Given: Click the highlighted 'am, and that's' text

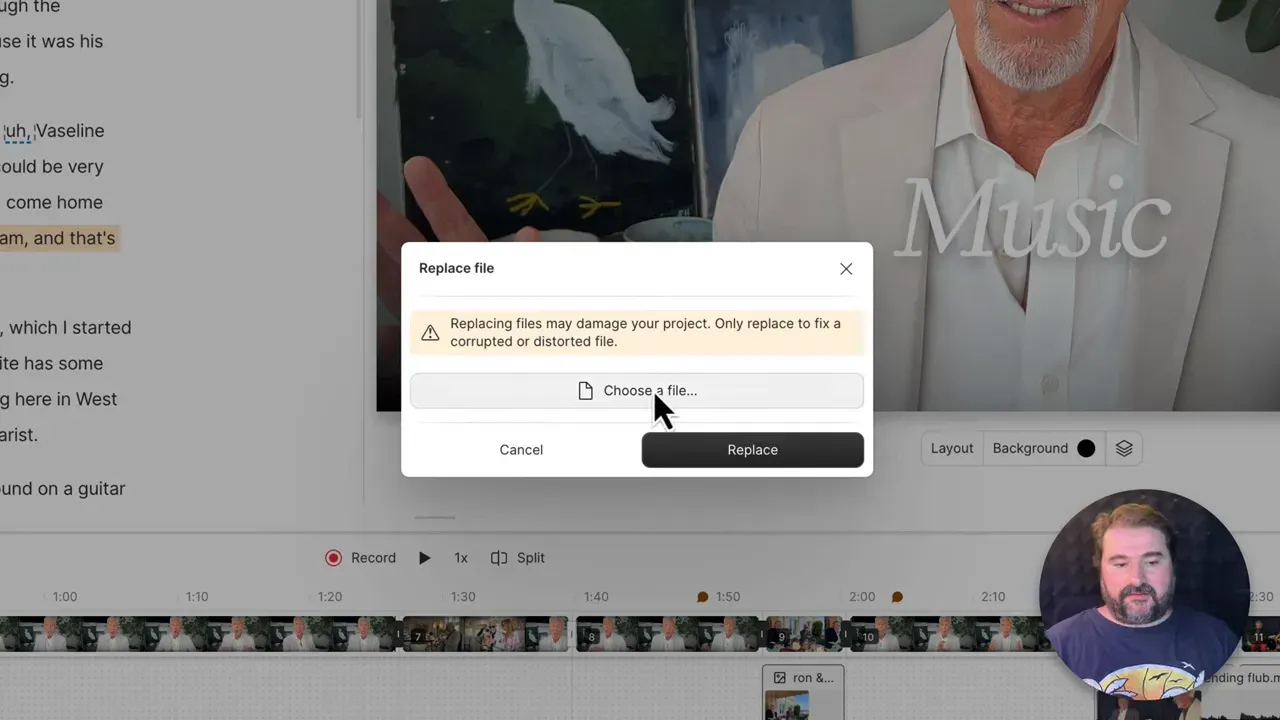Looking at the screenshot, I should pyautogui.click(x=58, y=238).
